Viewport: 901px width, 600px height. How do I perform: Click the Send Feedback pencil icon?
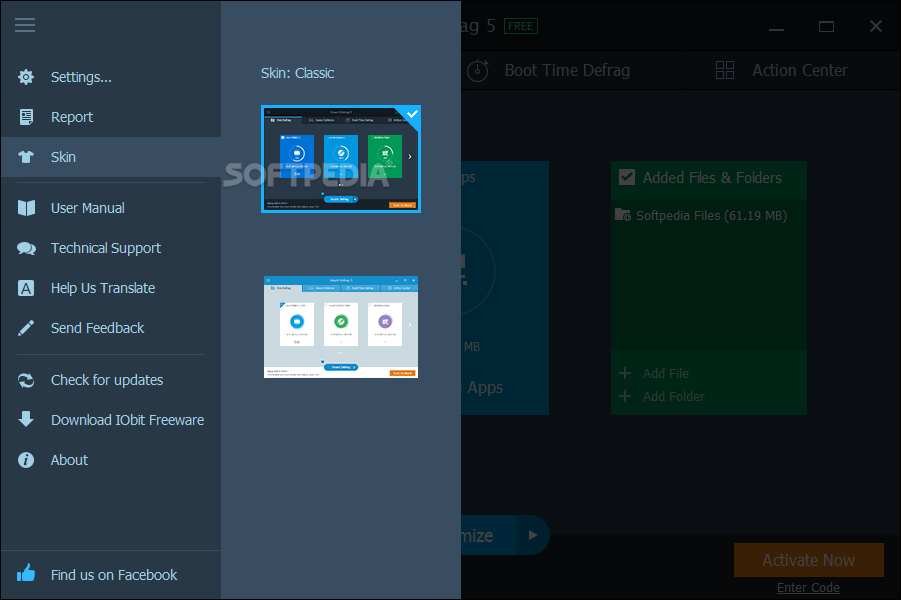coord(26,328)
